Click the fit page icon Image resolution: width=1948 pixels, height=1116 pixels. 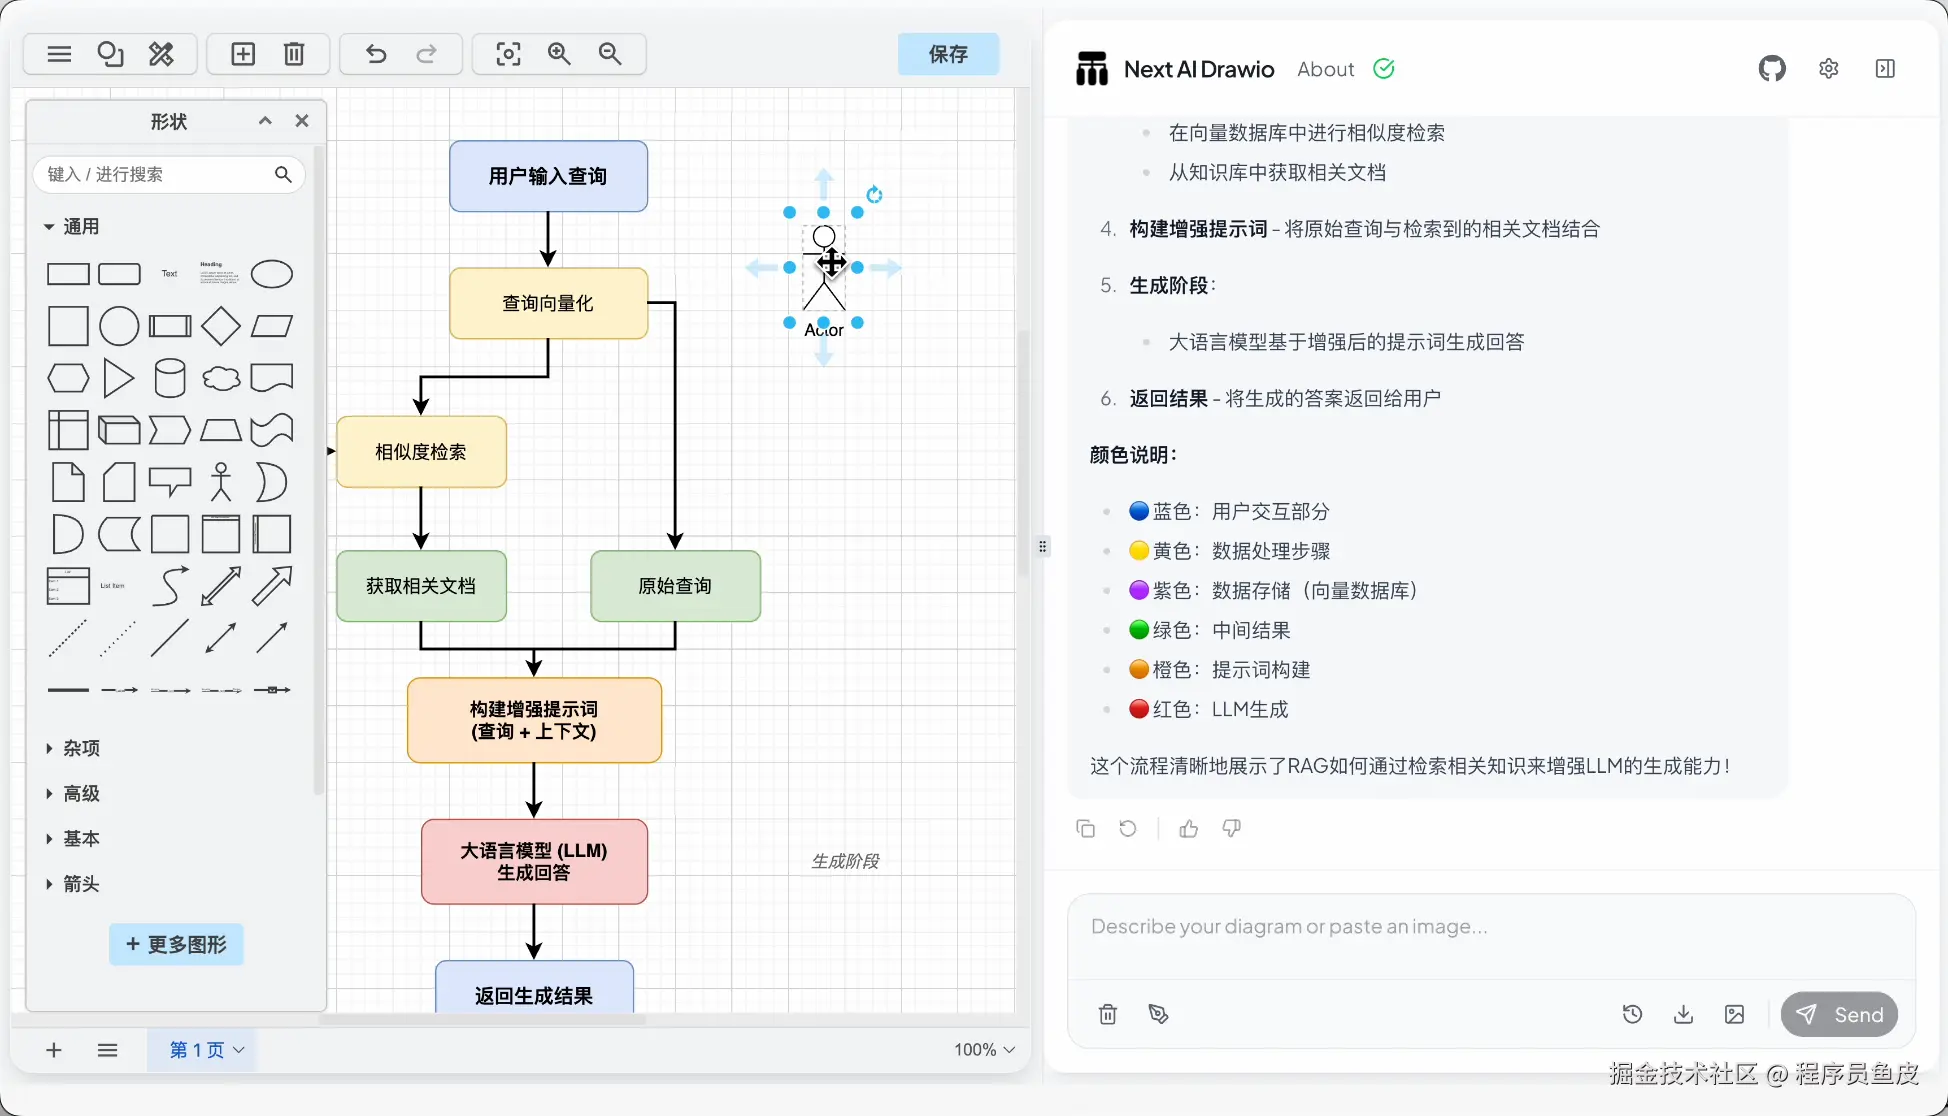click(508, 54)
